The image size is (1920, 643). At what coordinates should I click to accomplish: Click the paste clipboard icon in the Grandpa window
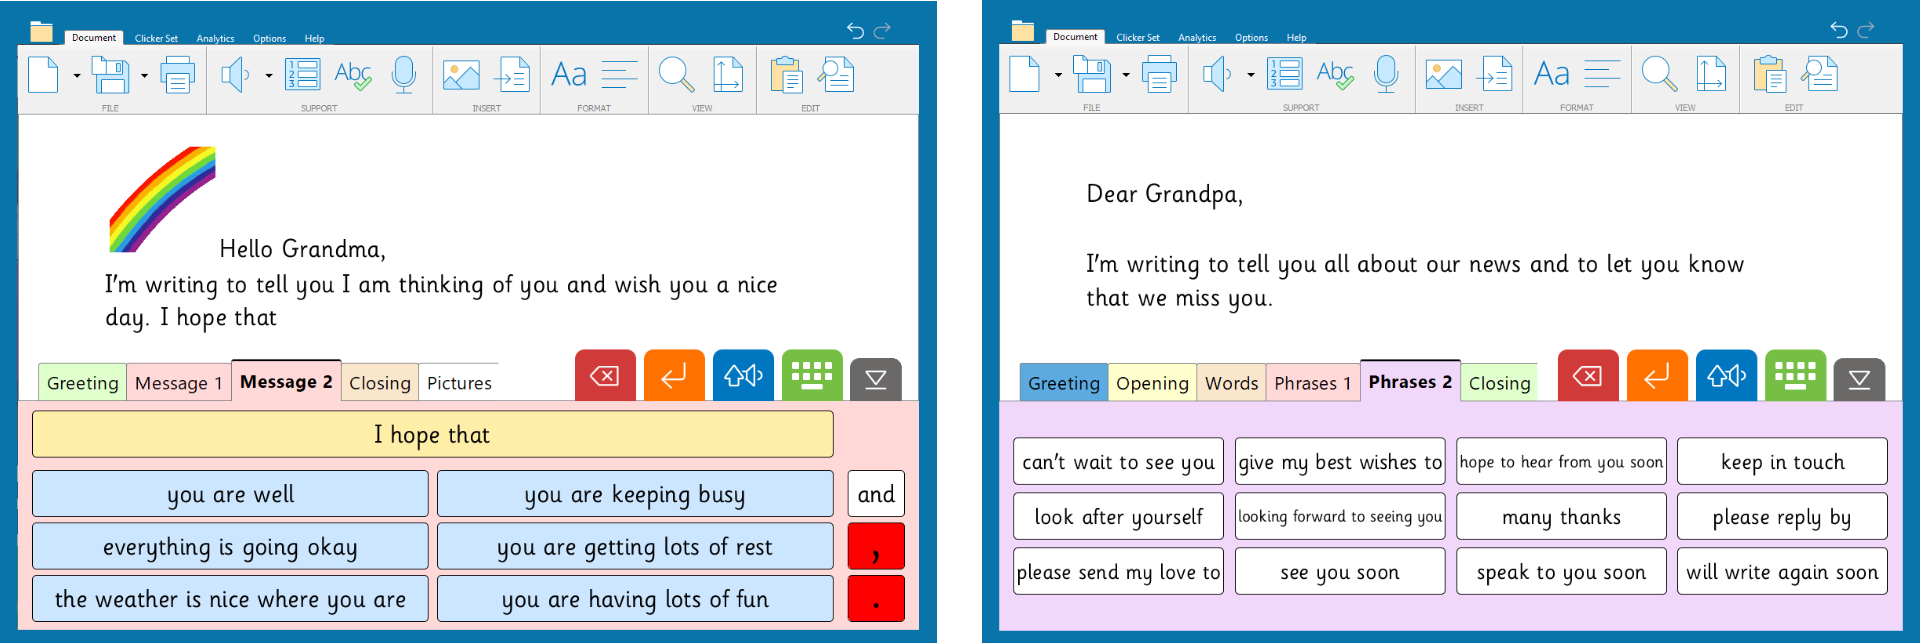(1769, 75)
